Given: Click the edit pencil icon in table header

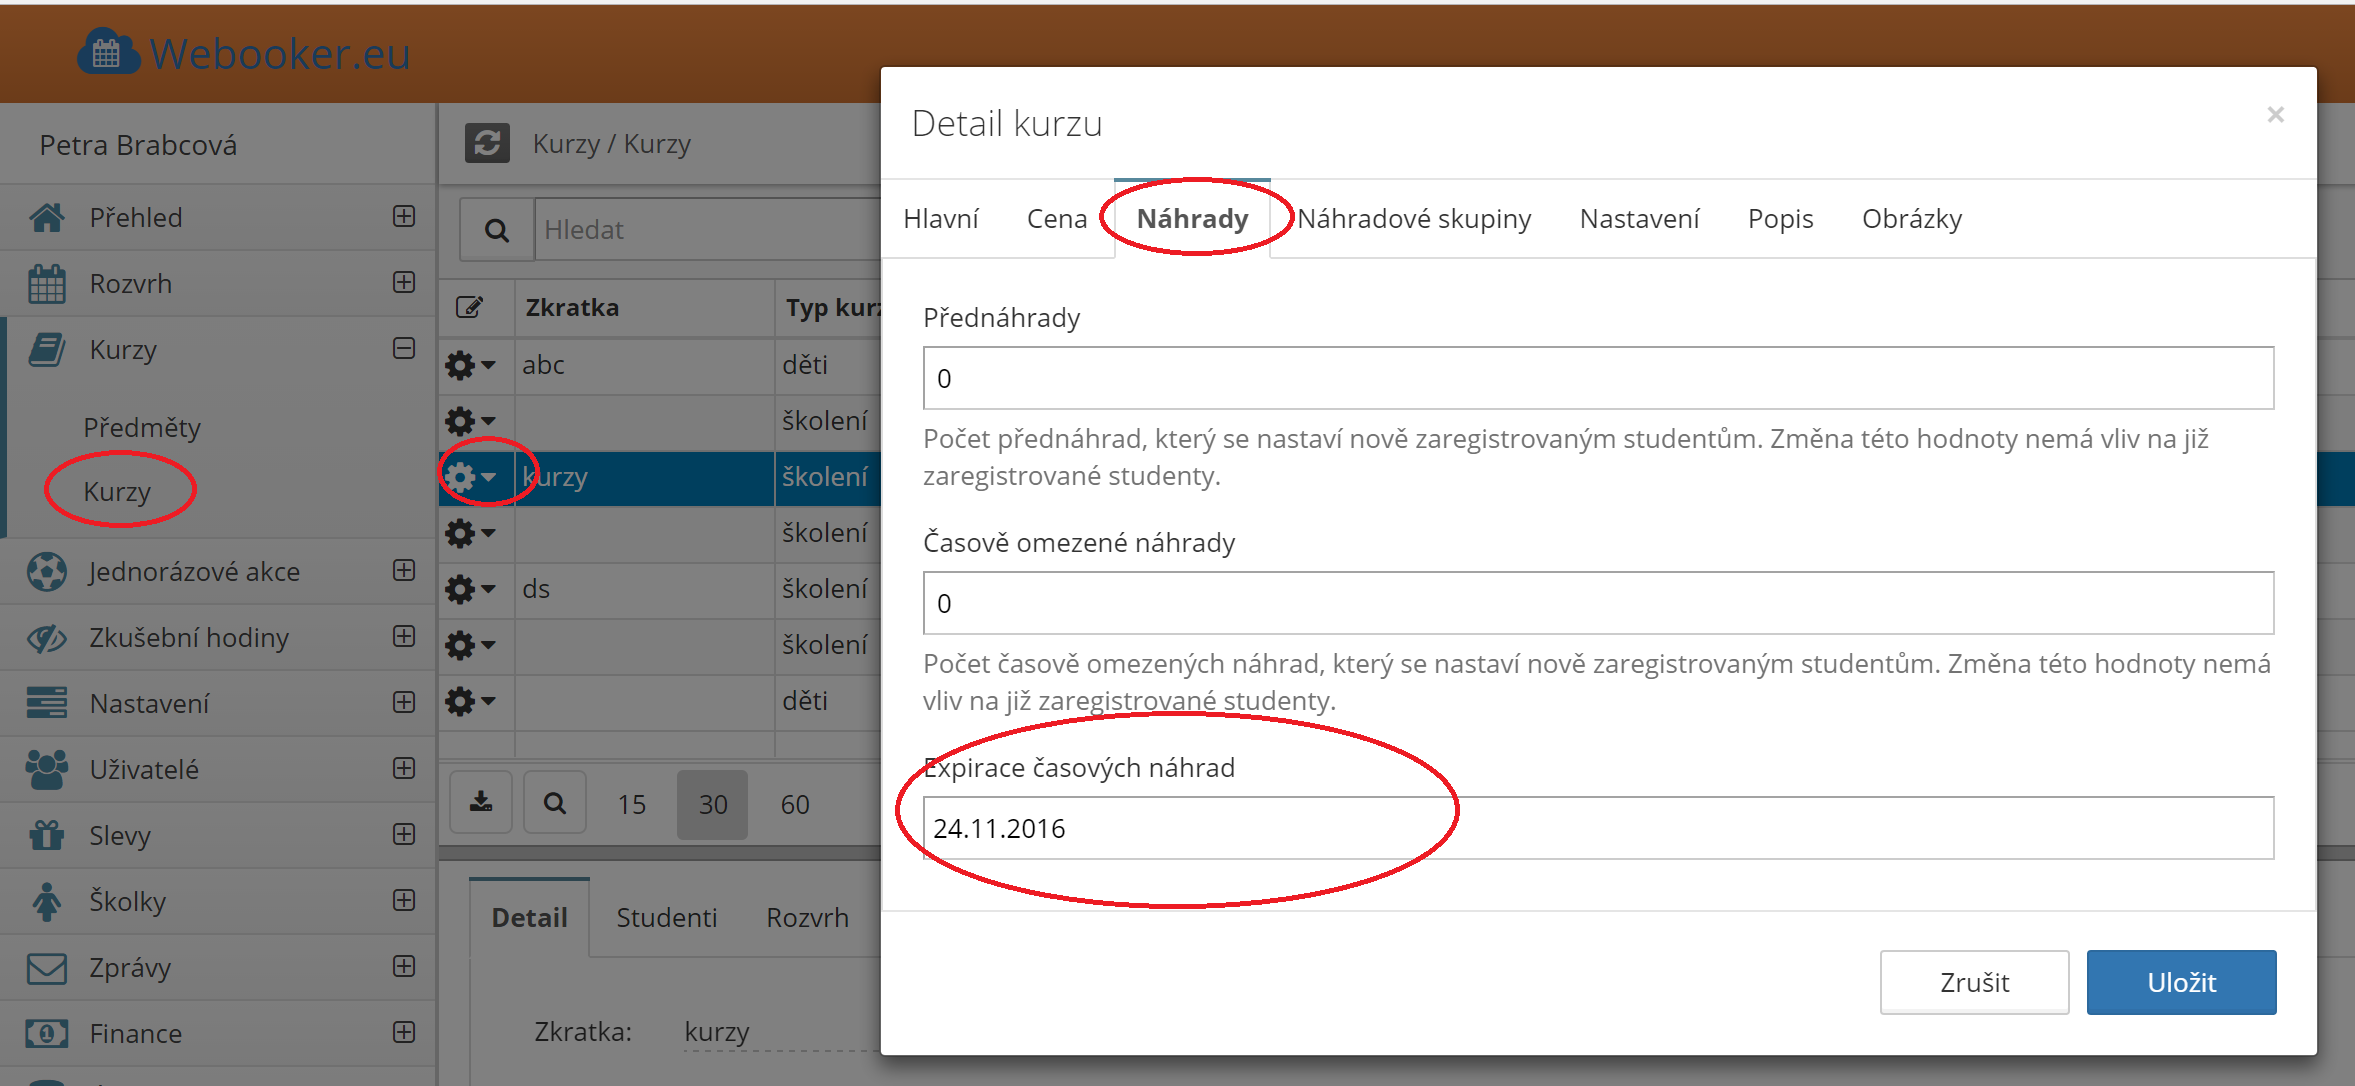Looking at the screenshot, I should 470,307.
